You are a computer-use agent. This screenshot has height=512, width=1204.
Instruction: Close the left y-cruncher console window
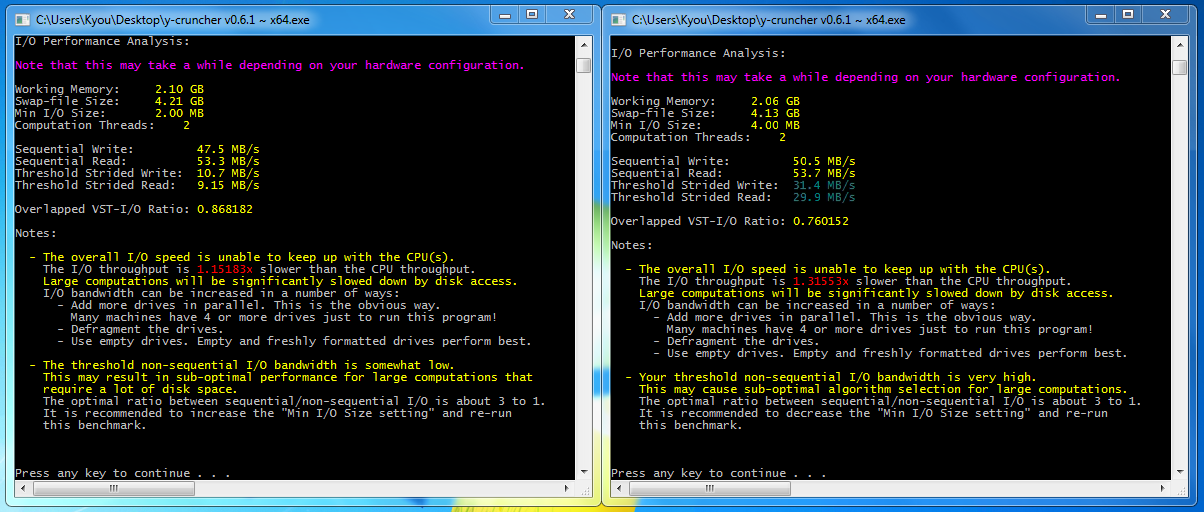point(568,15)
